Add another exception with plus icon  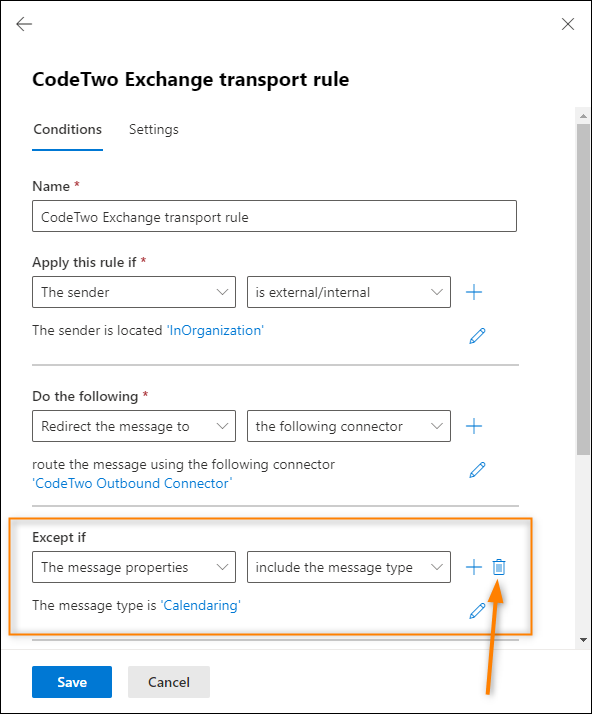click(x=474, y=567)
